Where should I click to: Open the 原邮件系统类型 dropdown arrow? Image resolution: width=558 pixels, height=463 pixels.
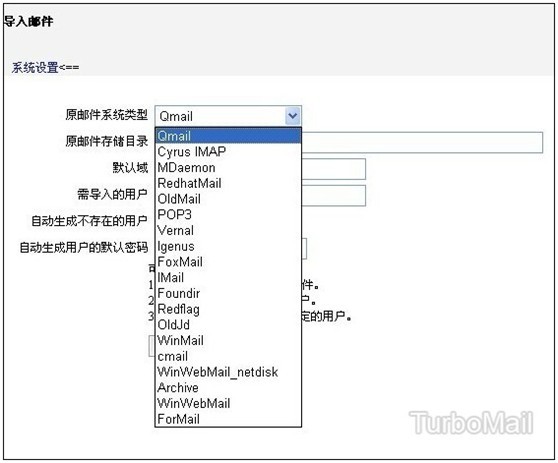click(x=293, y=116)
